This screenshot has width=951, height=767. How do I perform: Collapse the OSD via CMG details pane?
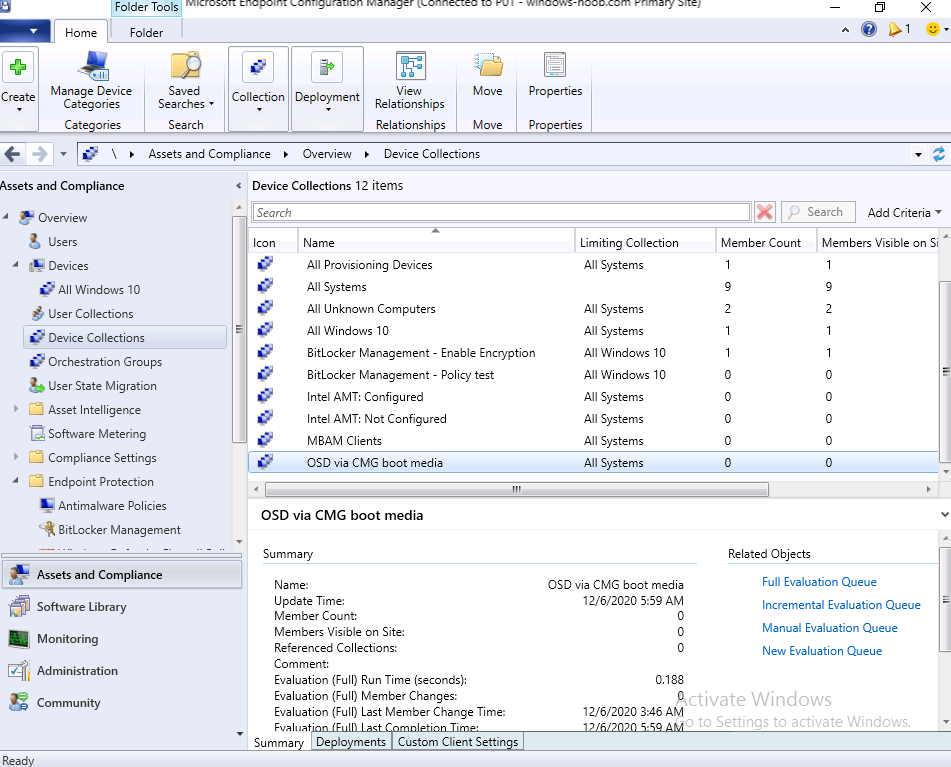coord(944,515)
